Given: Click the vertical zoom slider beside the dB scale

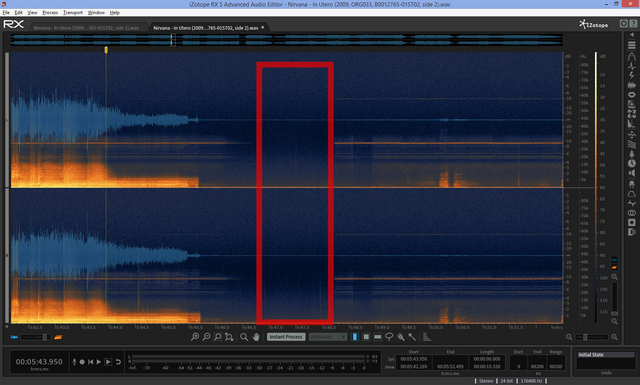Looking at the screenshot, I should click(x=614, y=299).
